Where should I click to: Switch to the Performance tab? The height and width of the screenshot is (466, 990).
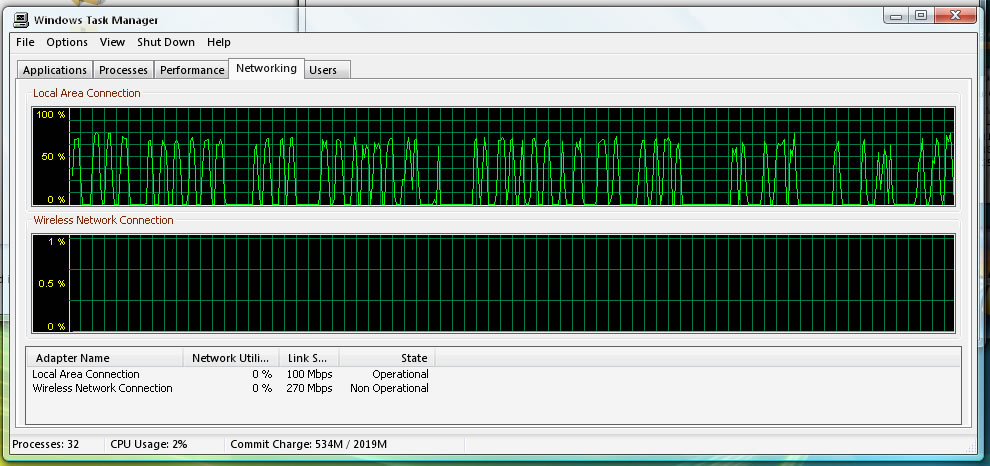[192, 70]
